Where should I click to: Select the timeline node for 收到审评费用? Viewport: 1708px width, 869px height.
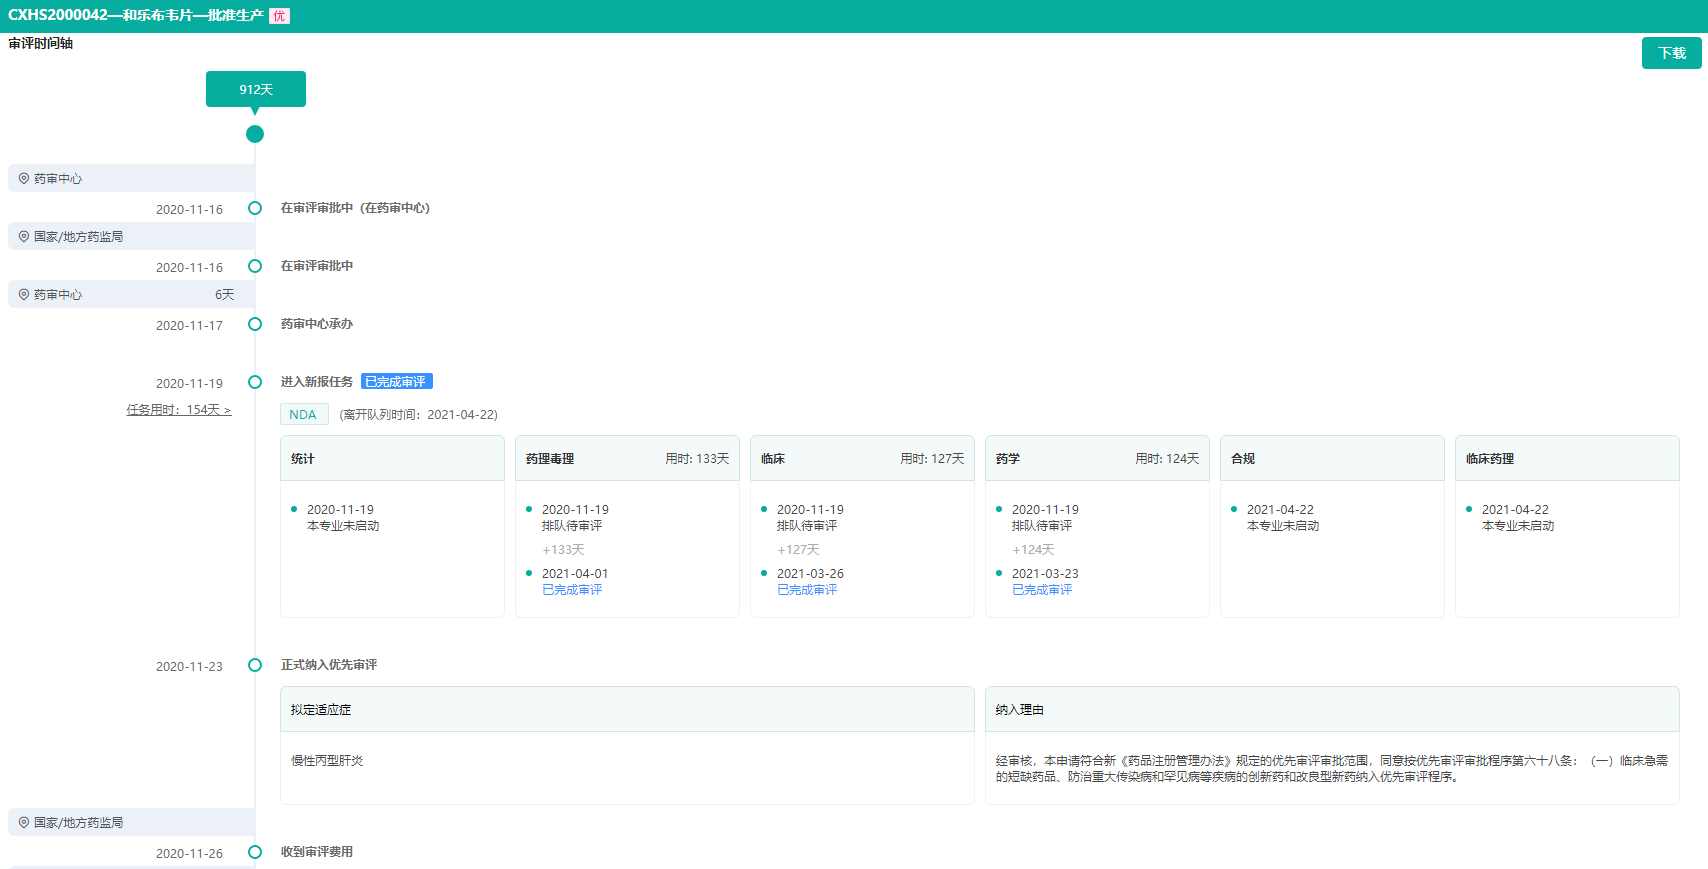click(x=255, y=852)
